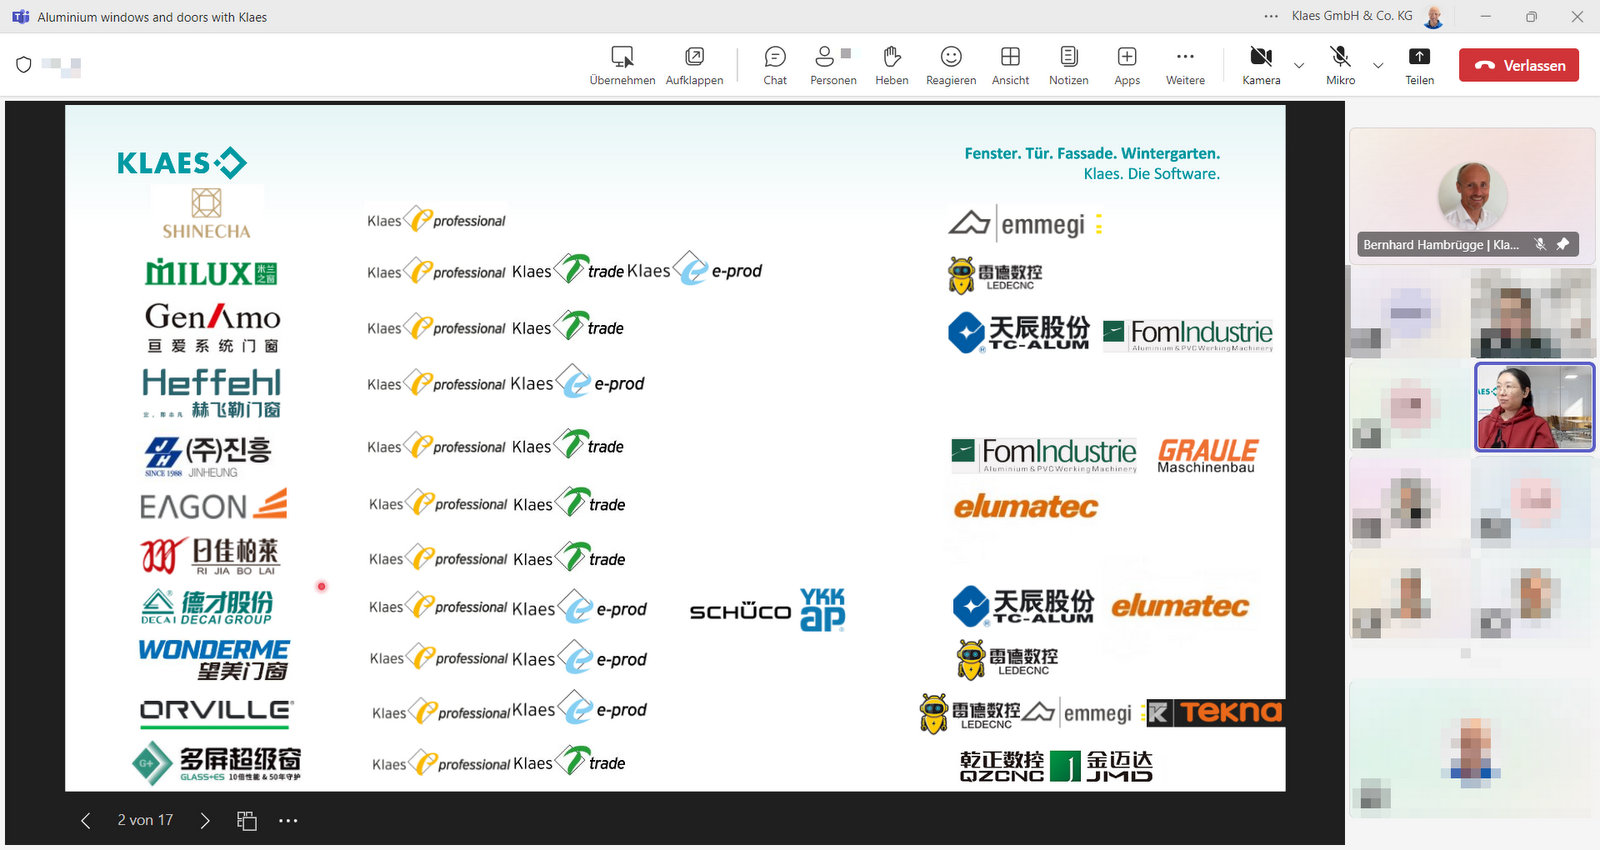Image resolution: width=1600 pixels, height=850 pixels.
Task: Open the Weitere more options menu
Action: (x=1185, y=65)
